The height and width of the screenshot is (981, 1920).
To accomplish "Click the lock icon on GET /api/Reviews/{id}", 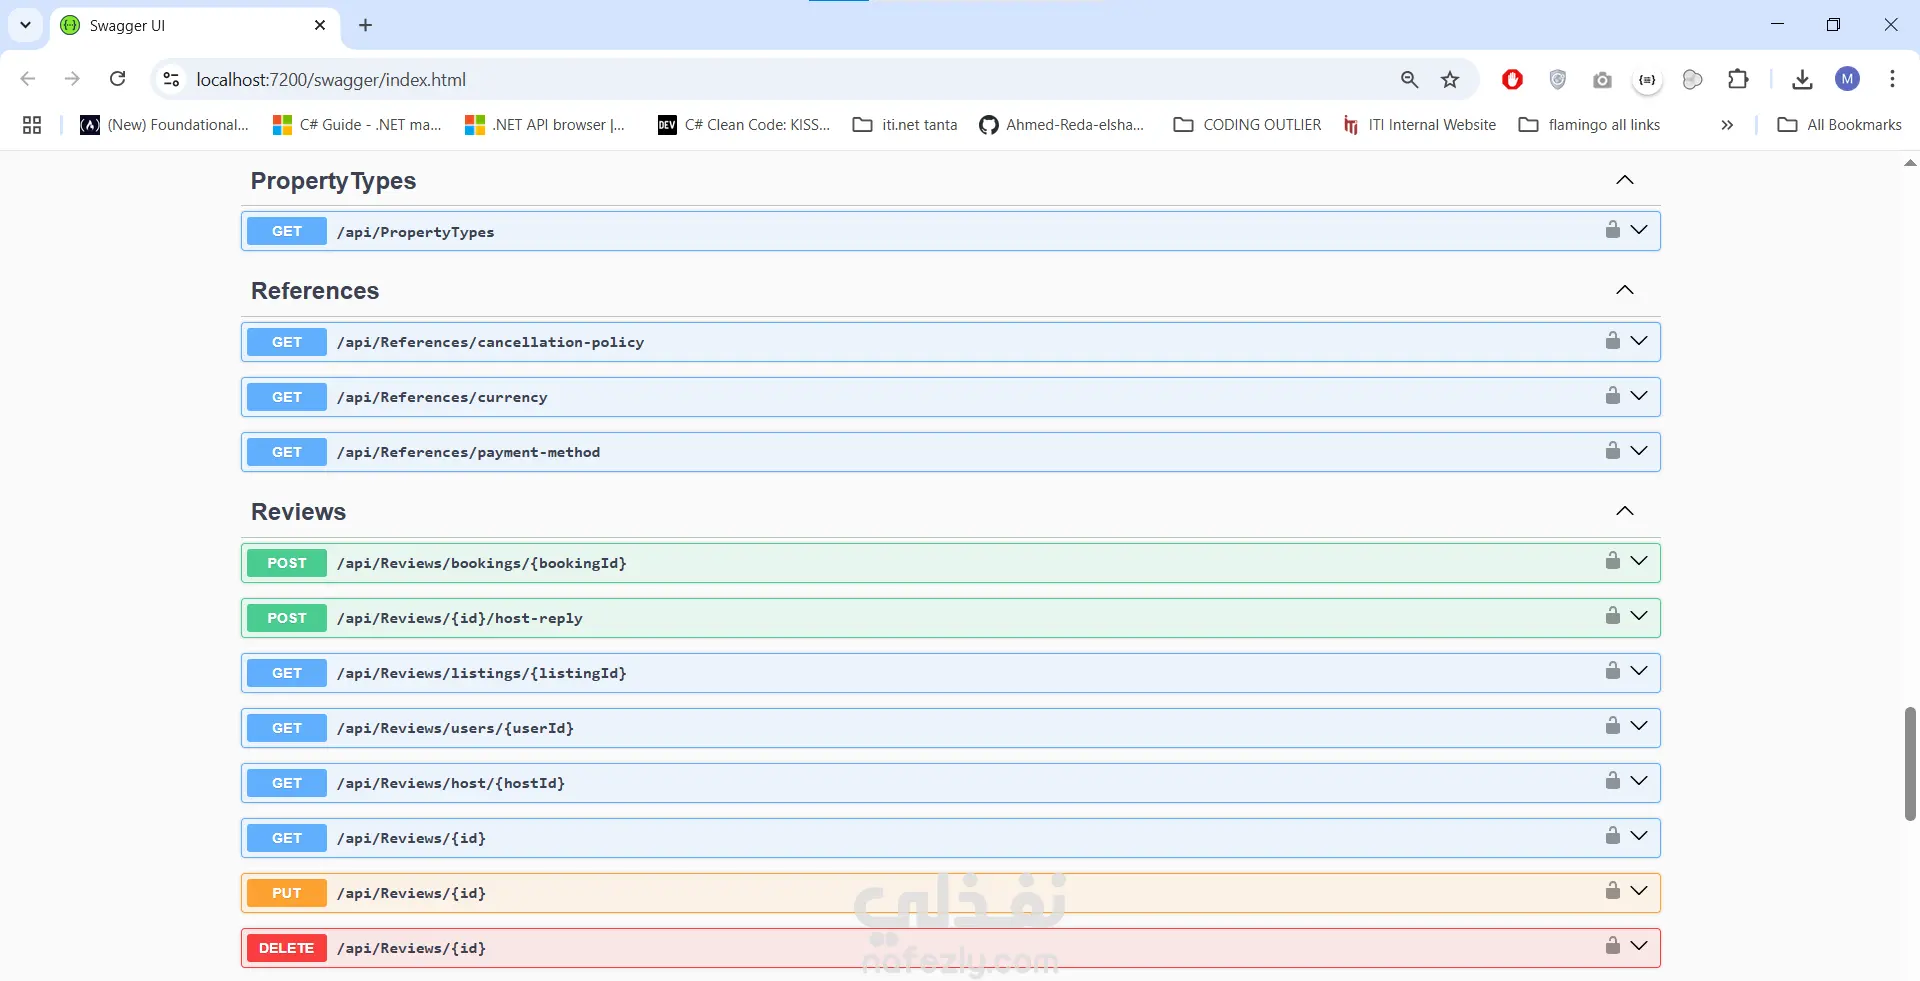I will (x=1612, y=836).
